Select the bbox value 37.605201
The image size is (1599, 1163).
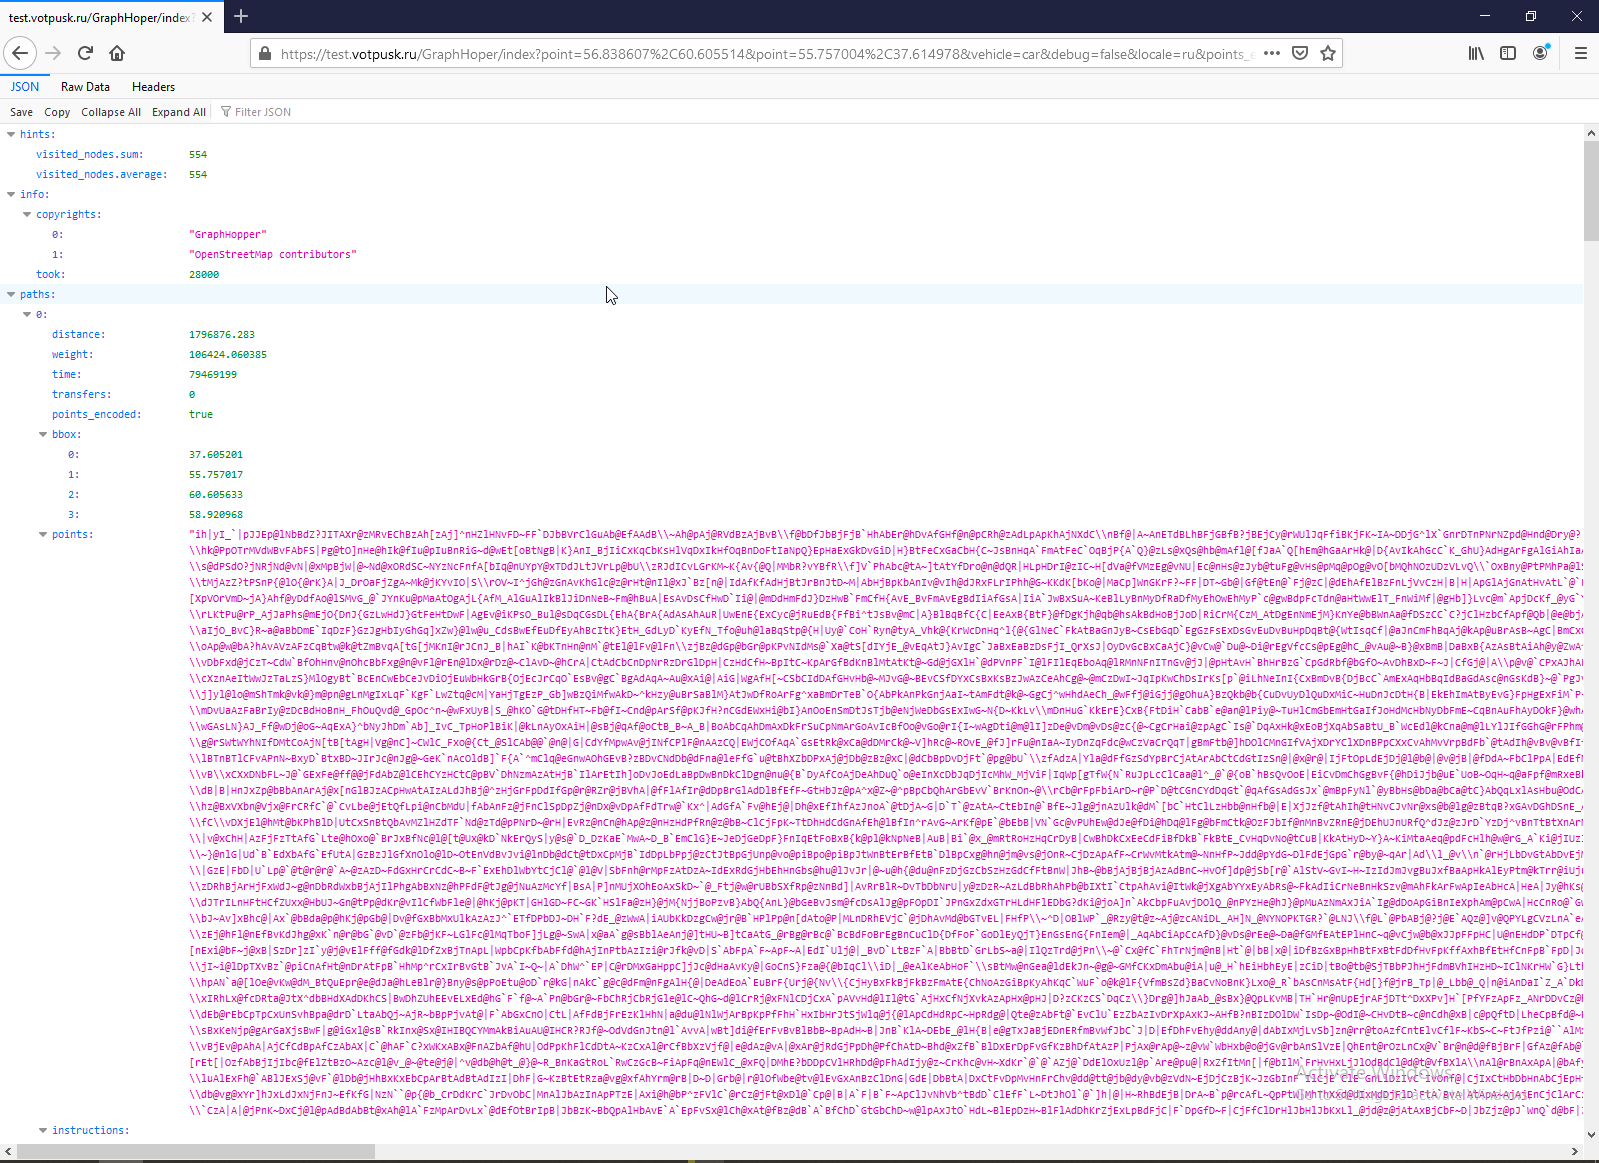pos(216,454)
